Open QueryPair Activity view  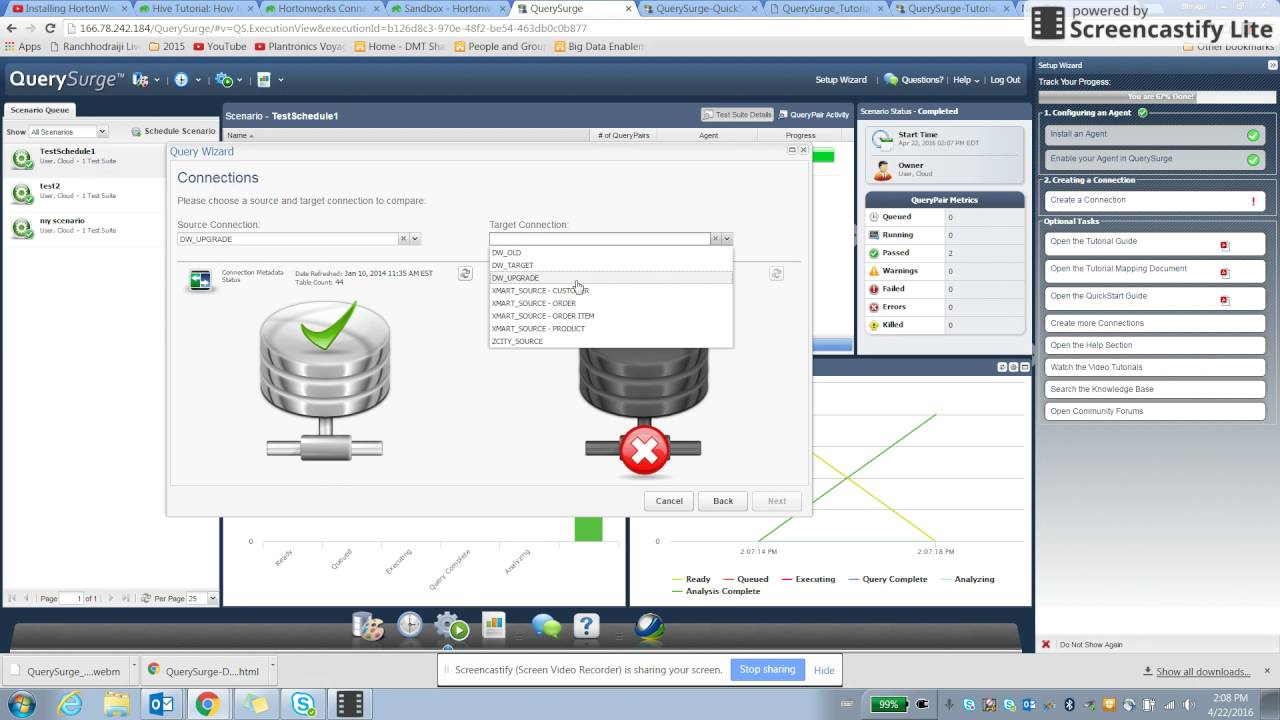pos(813,115)
